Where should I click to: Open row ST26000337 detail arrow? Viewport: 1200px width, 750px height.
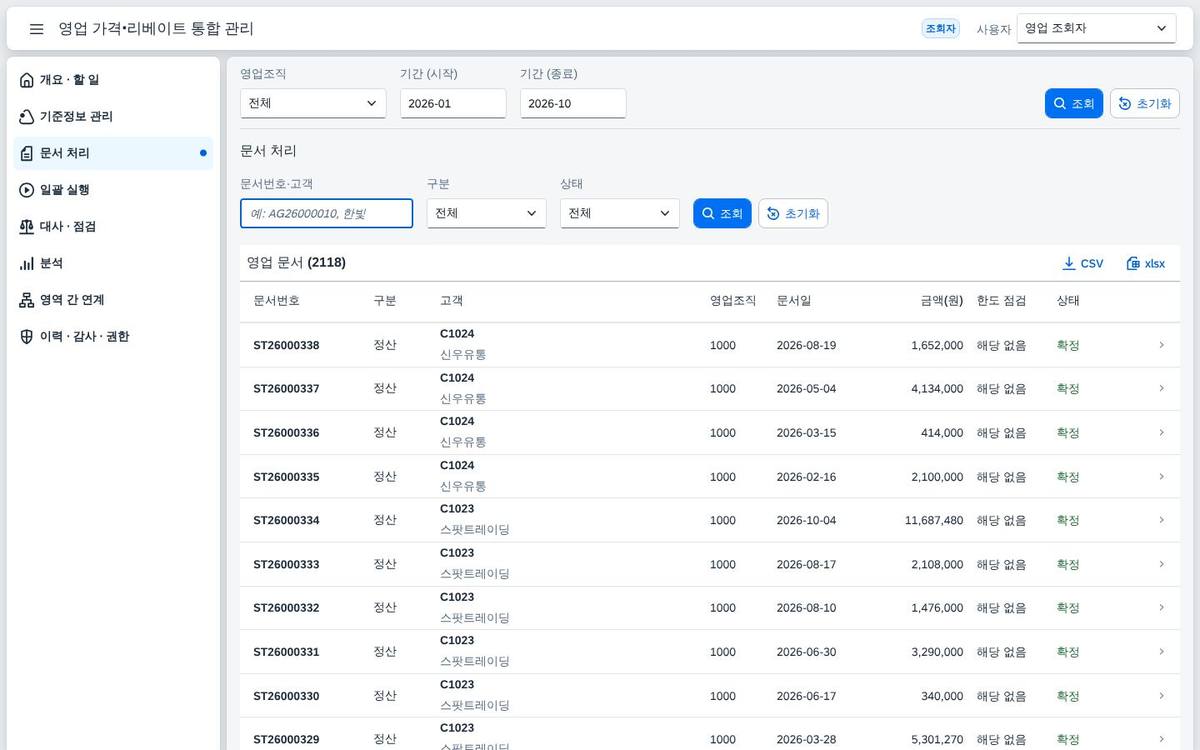[x=1161, y=389]
